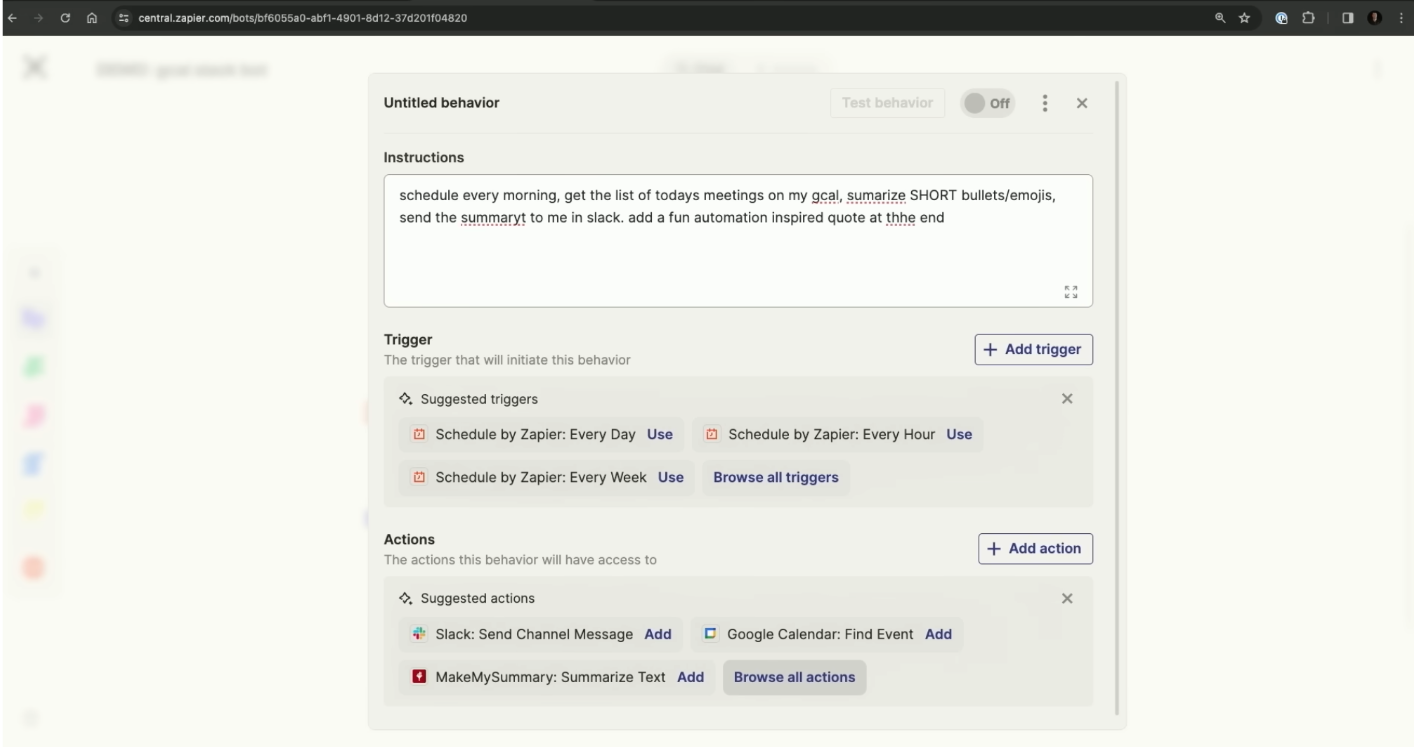Click the Test behavior button
Image resolution: width=1414 pixels, height=747 pixels.
887,103
